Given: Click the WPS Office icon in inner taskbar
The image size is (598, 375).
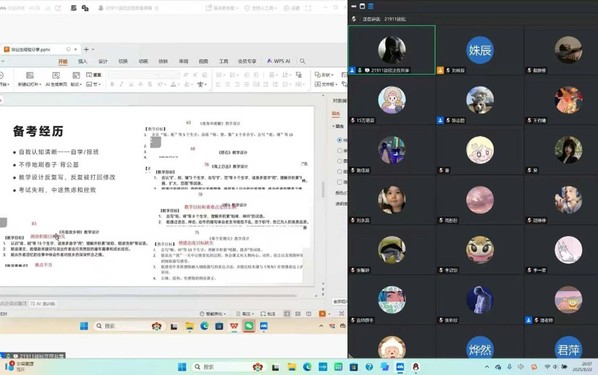Looking at the screenshot, I should [234, 326].
